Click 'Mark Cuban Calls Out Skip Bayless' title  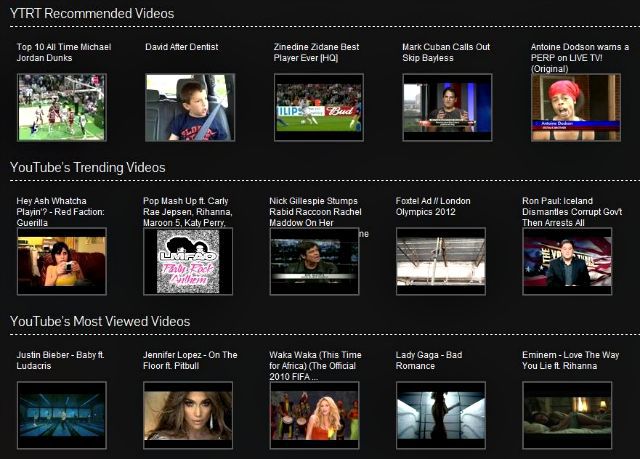coord(446,52)
